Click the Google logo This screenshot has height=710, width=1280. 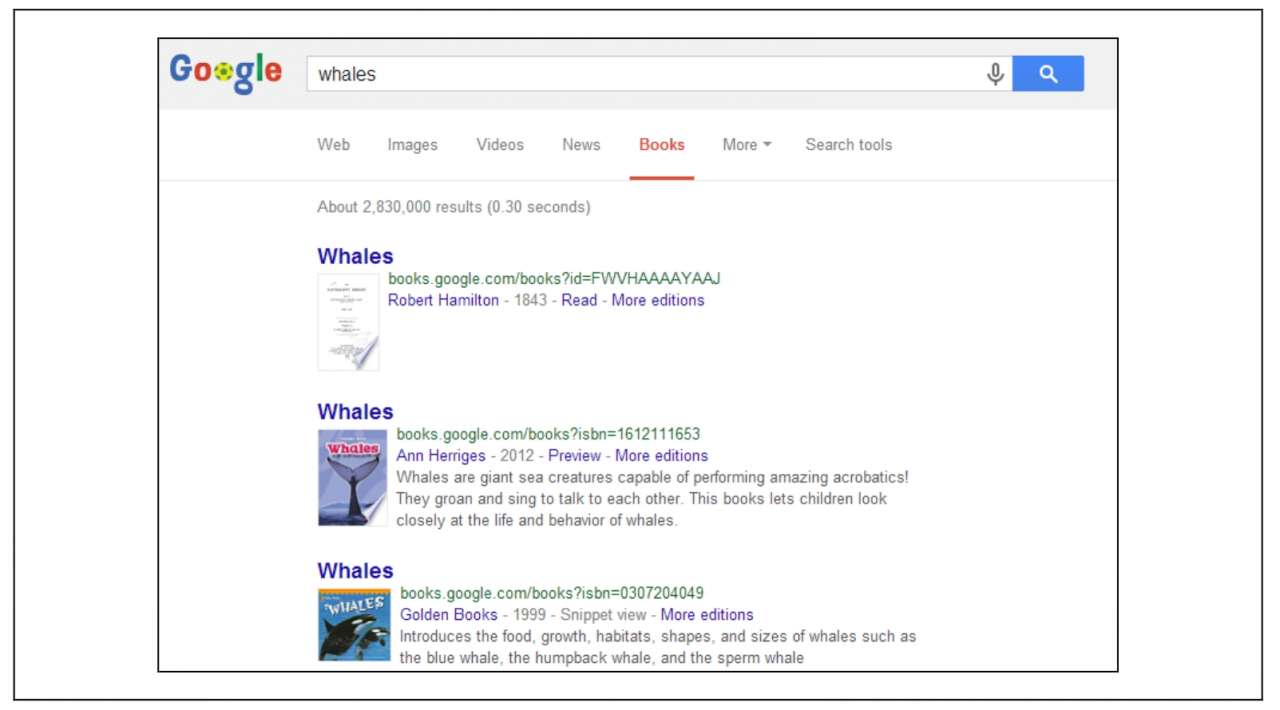[x=225, y=72]
